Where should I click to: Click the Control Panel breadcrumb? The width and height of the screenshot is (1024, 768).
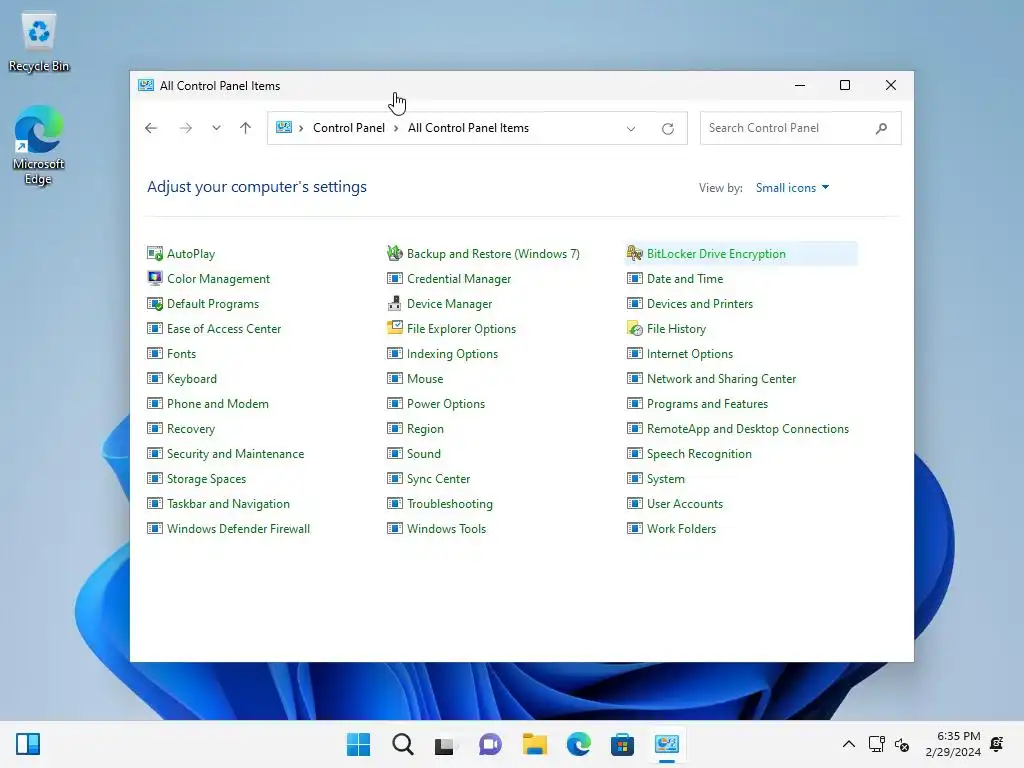349,128
